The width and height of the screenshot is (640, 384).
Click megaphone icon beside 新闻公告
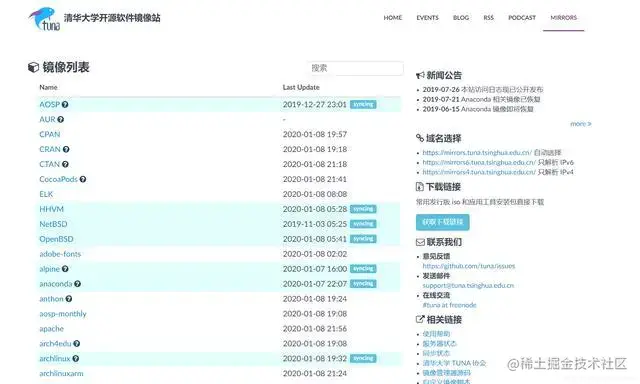420,75
